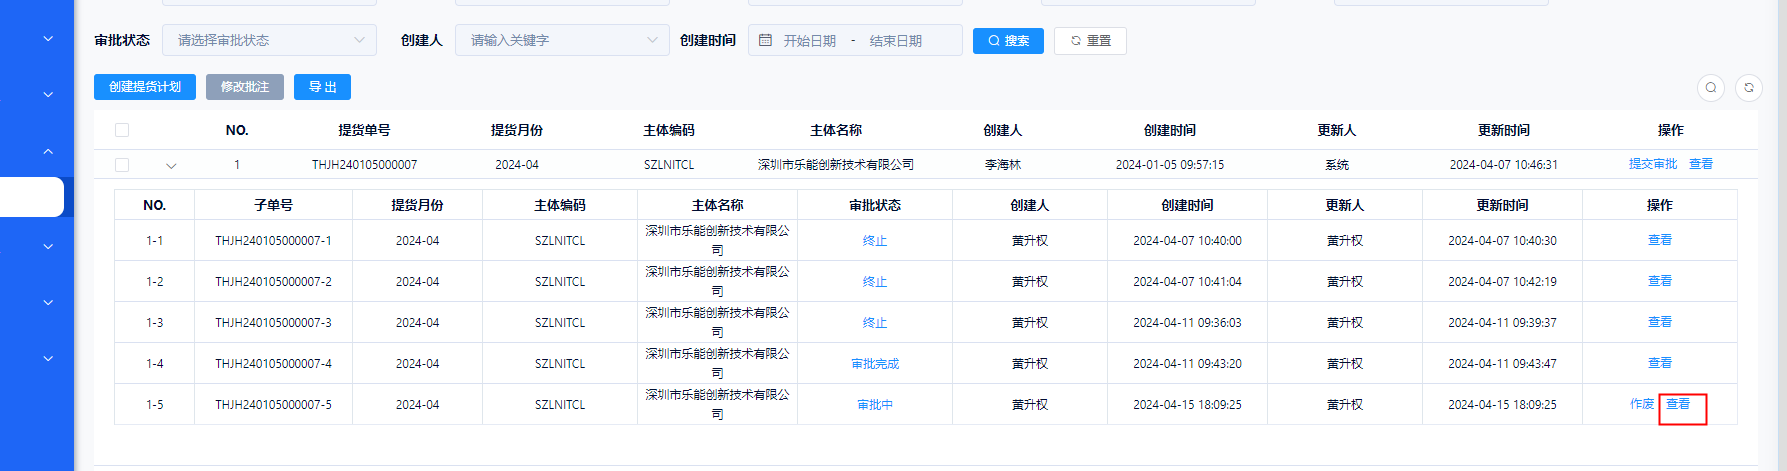The width and height of the screenshot is (1787, 471).
Task: Collapse the open sidebar menu via up chevron
Action: pos(48,151)
